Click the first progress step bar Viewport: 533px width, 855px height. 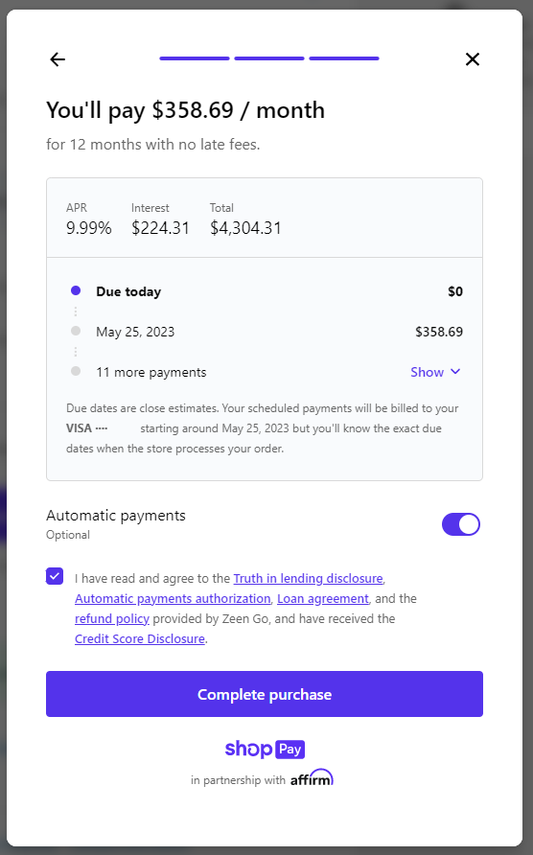click(194, 58)
